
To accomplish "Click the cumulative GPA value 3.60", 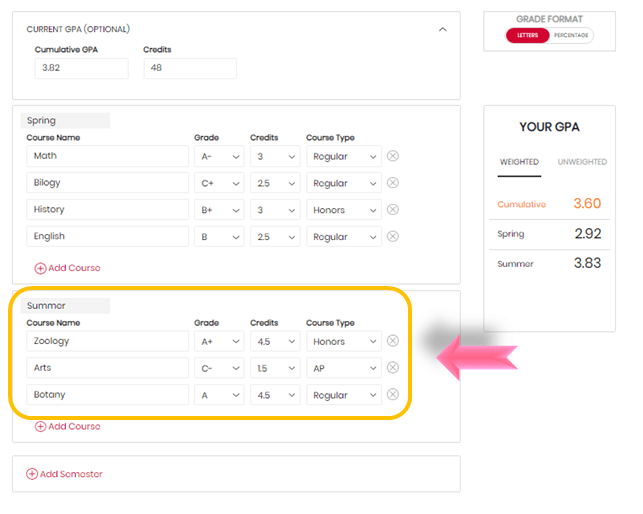I will coord(587,203).
